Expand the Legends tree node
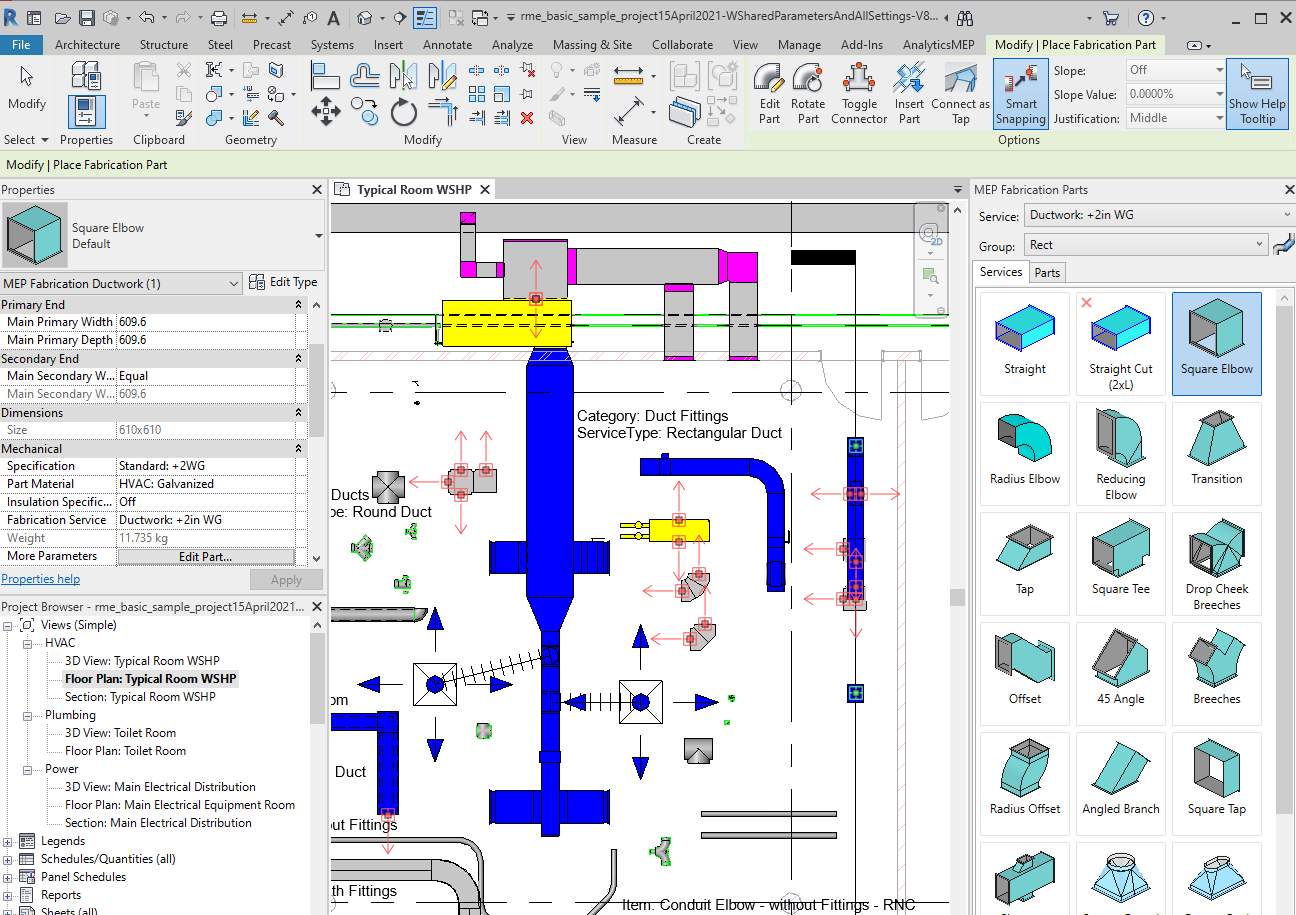This screenshot has width=1296, height=915. coord(8,841)
